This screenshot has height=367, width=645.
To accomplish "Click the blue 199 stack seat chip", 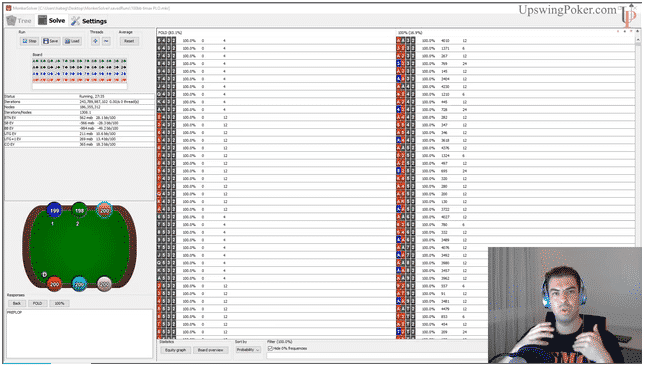I will pos(54,211).
